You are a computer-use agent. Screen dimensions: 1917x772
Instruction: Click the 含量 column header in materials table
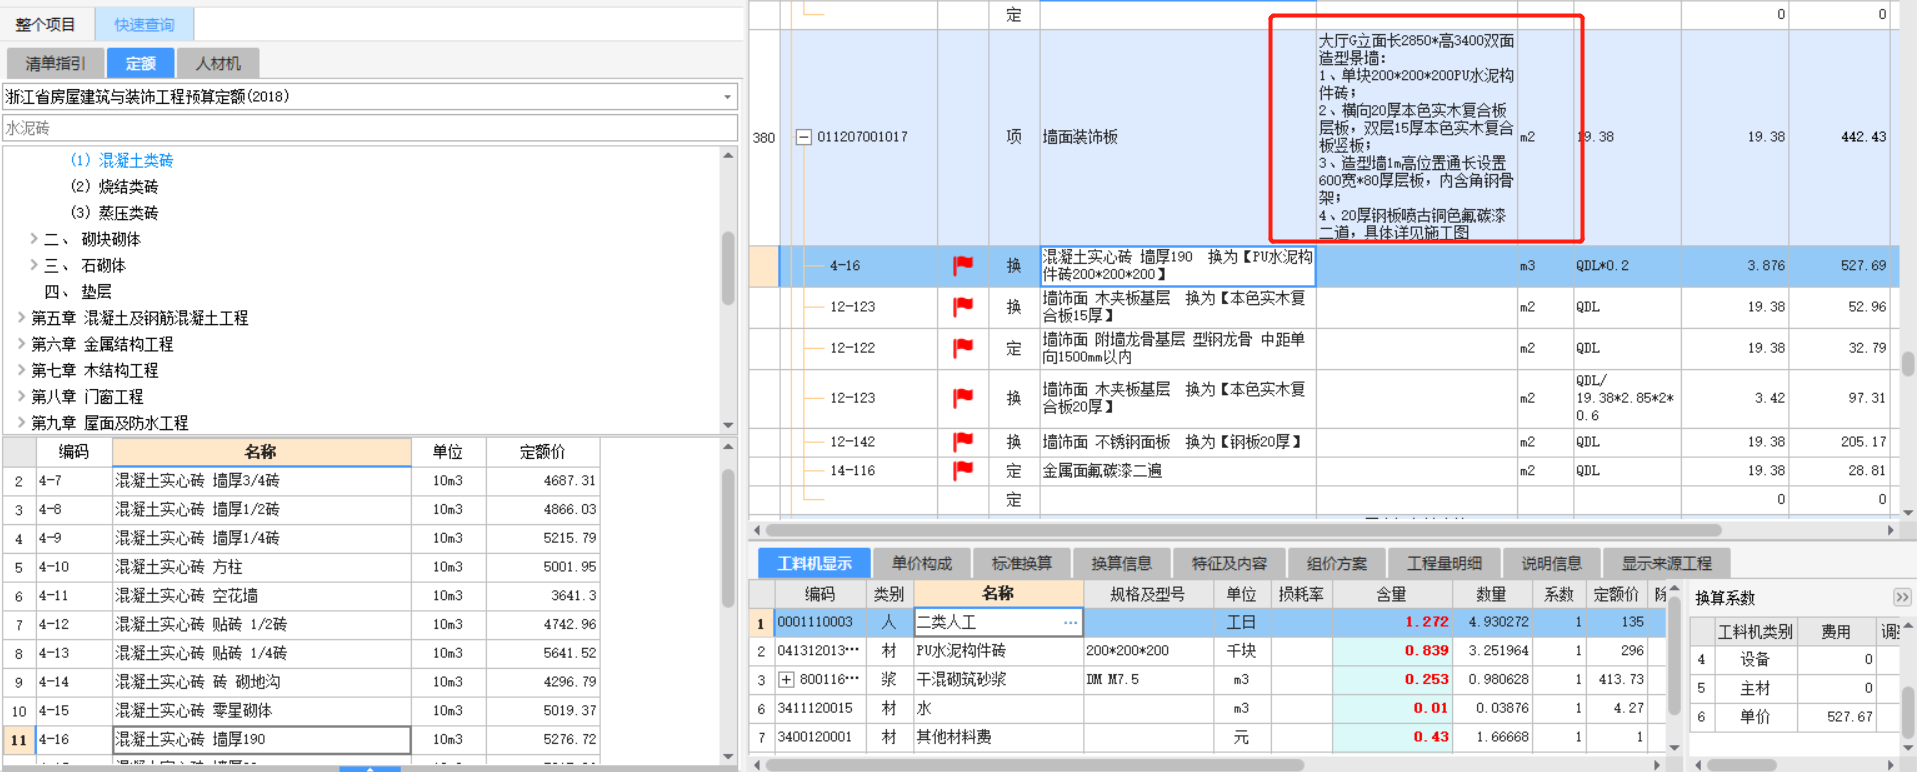pos(1391,593)
